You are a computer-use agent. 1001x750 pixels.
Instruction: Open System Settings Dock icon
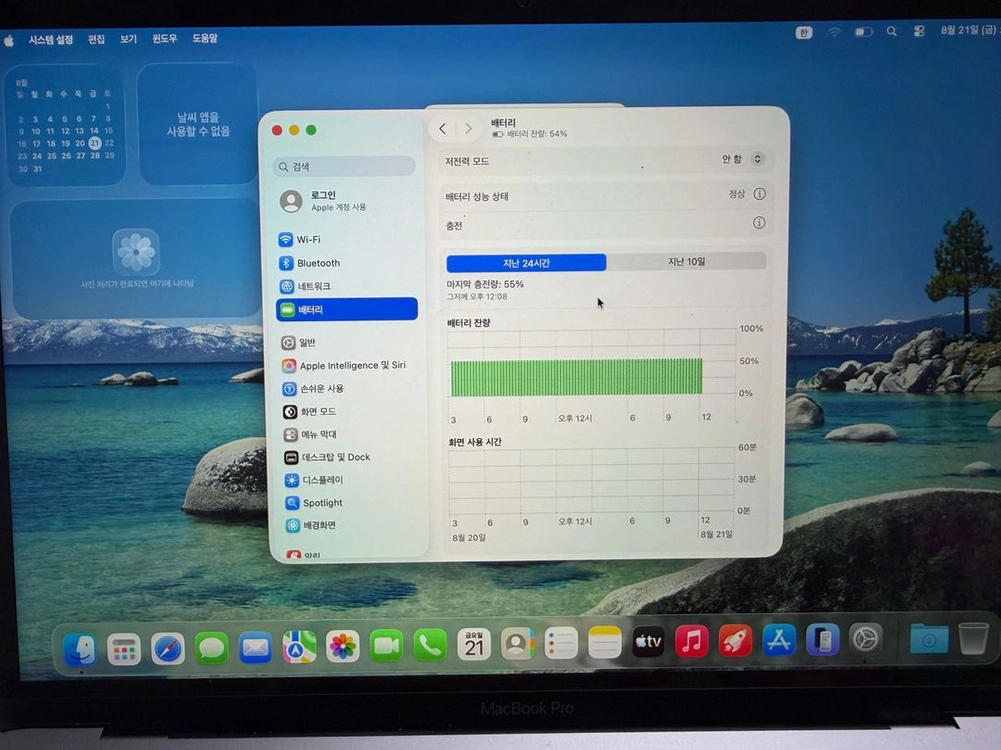(866, 638)
